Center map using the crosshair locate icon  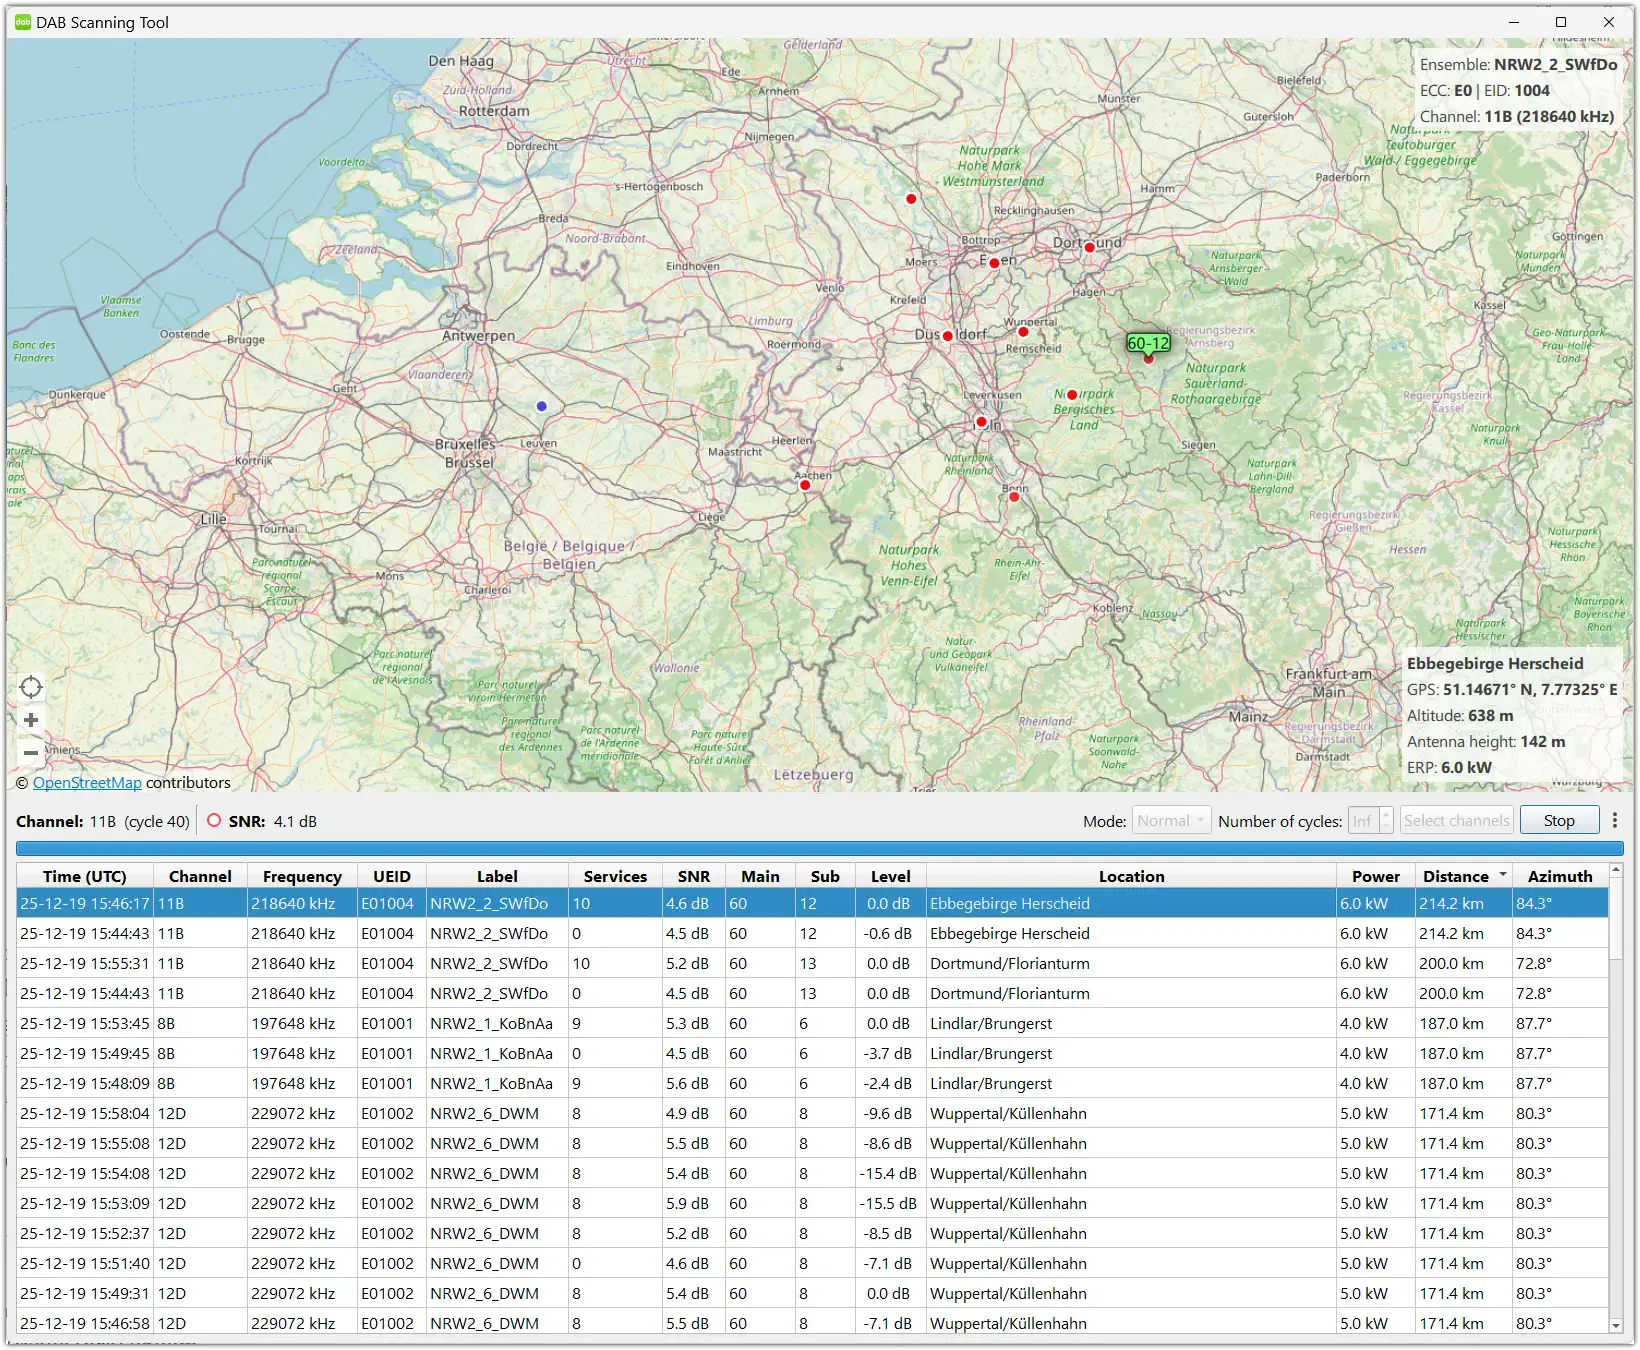[x=31, y=687]
